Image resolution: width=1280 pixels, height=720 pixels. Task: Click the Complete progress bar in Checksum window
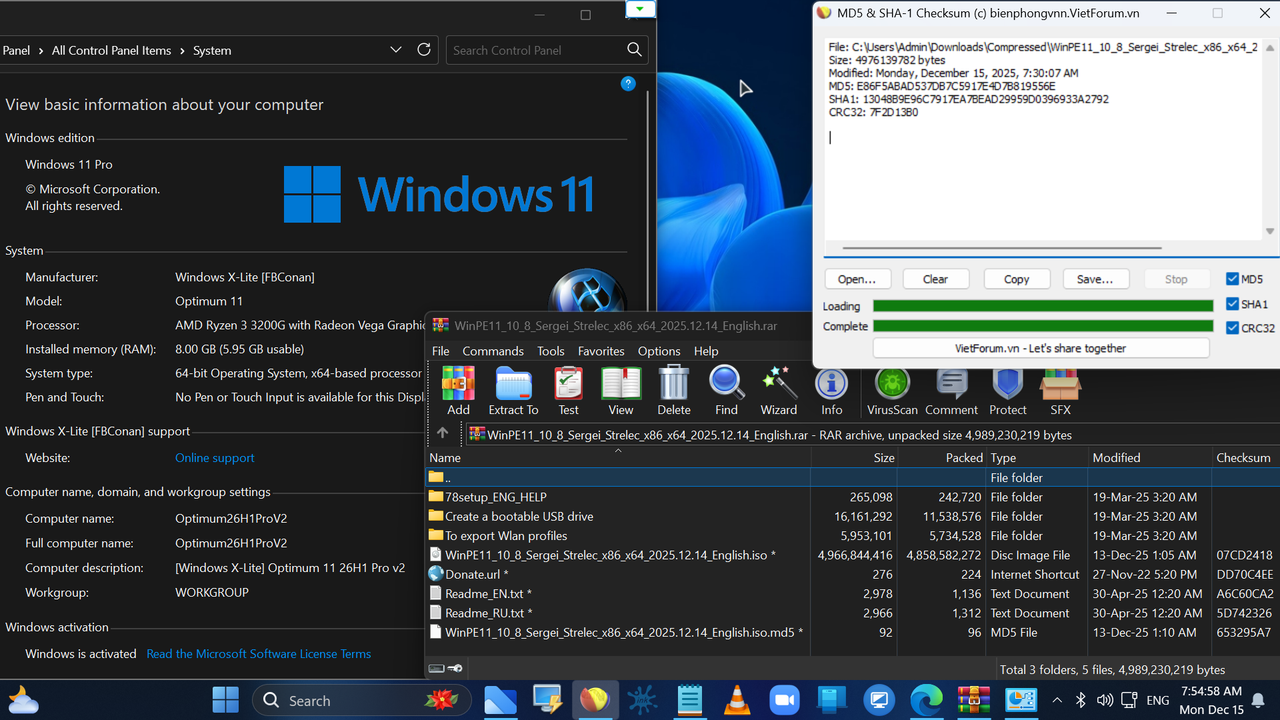pos(1043,326)
